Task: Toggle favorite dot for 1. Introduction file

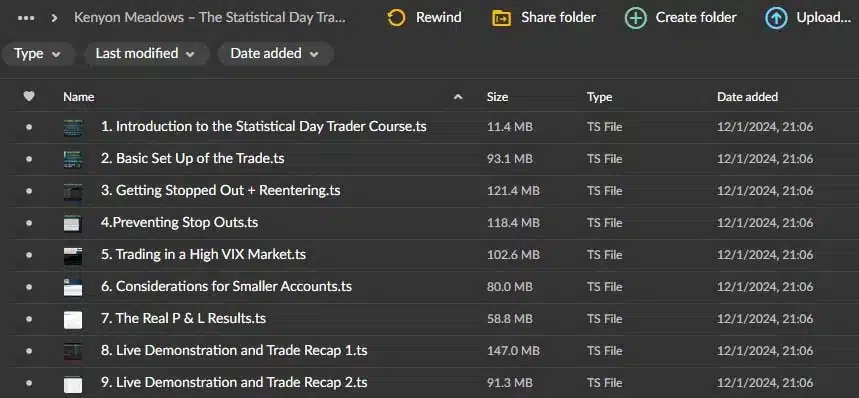Action: click(29, 127)
